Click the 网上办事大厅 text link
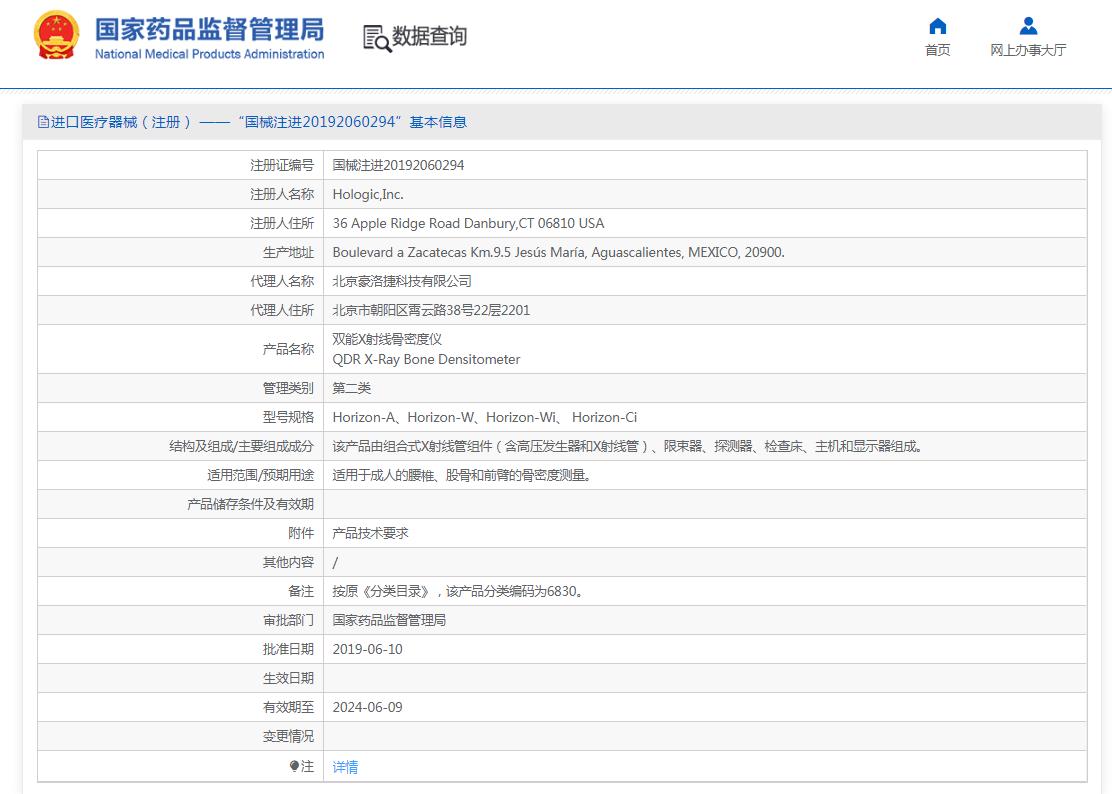Screen dimensions: 1112x794 point(1028,50)
